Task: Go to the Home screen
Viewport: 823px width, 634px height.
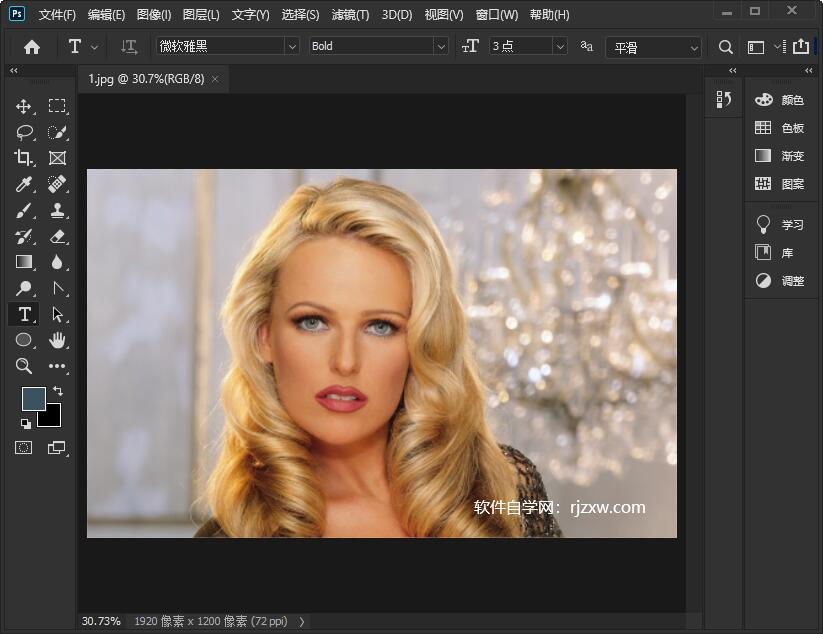Action: point(32,47)
